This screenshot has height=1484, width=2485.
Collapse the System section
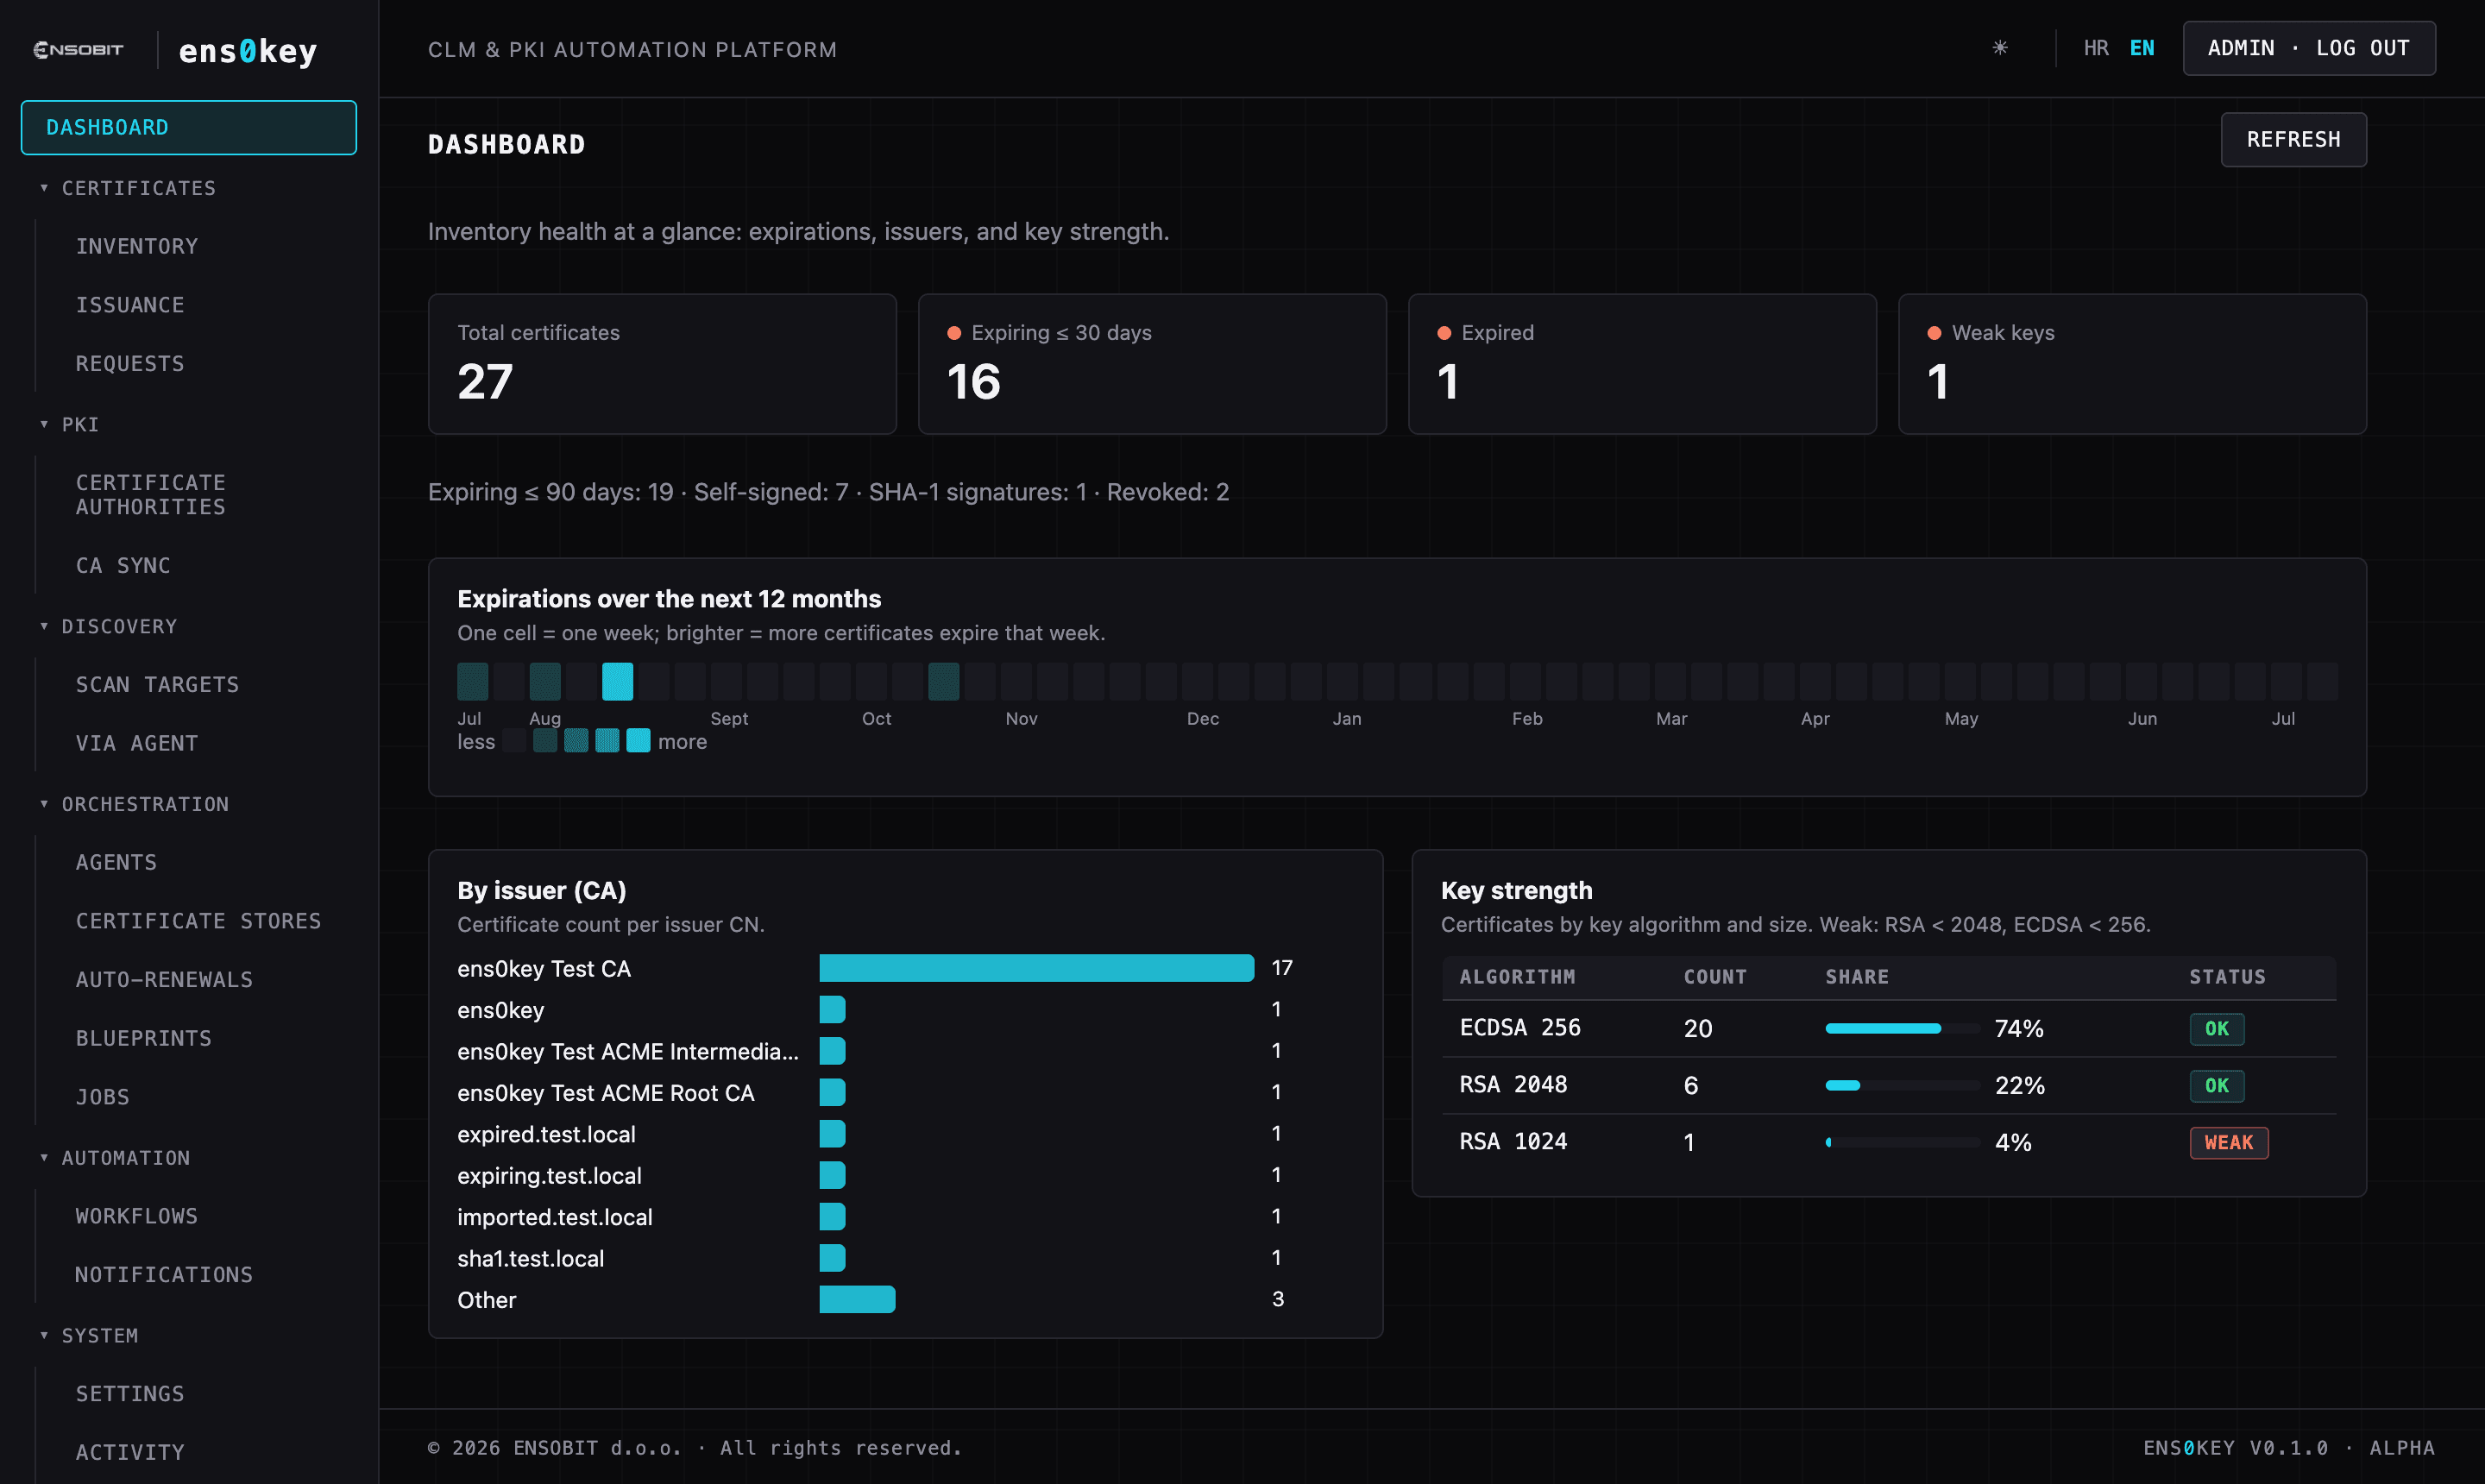(88, 1335)
